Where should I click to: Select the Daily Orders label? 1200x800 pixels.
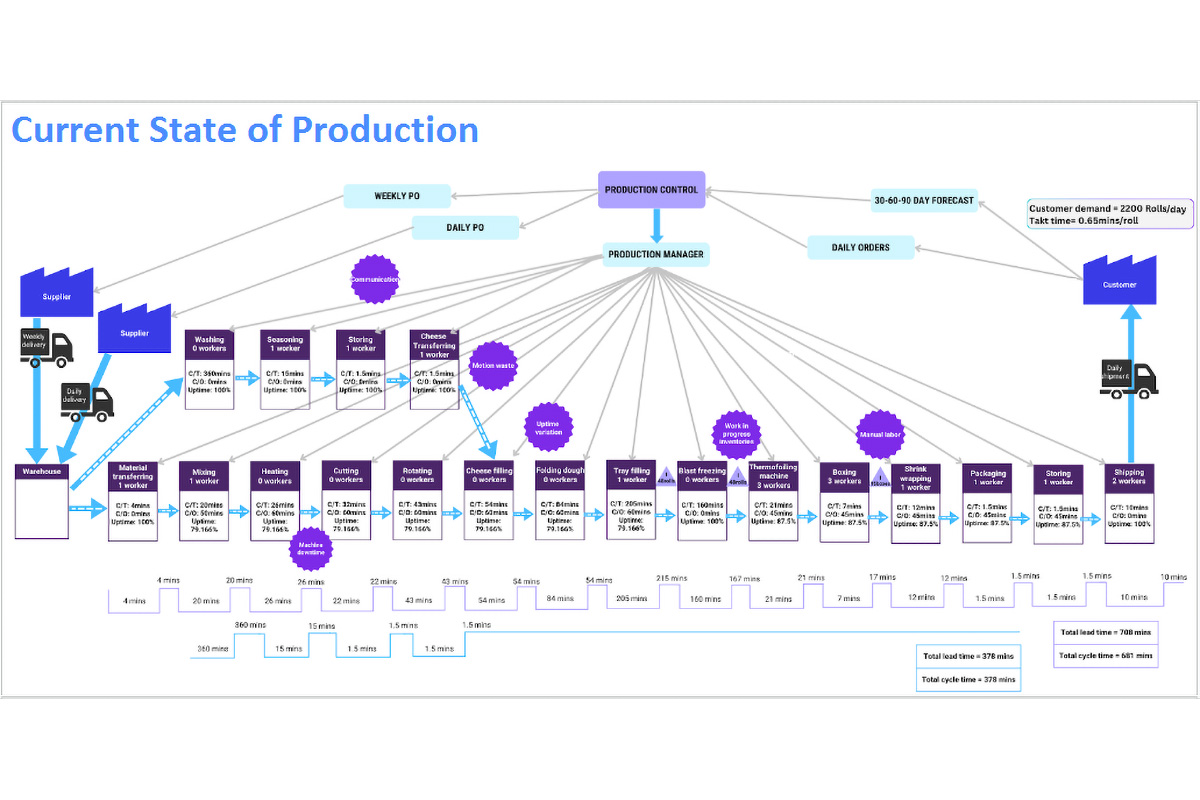[x=860, y=247]
